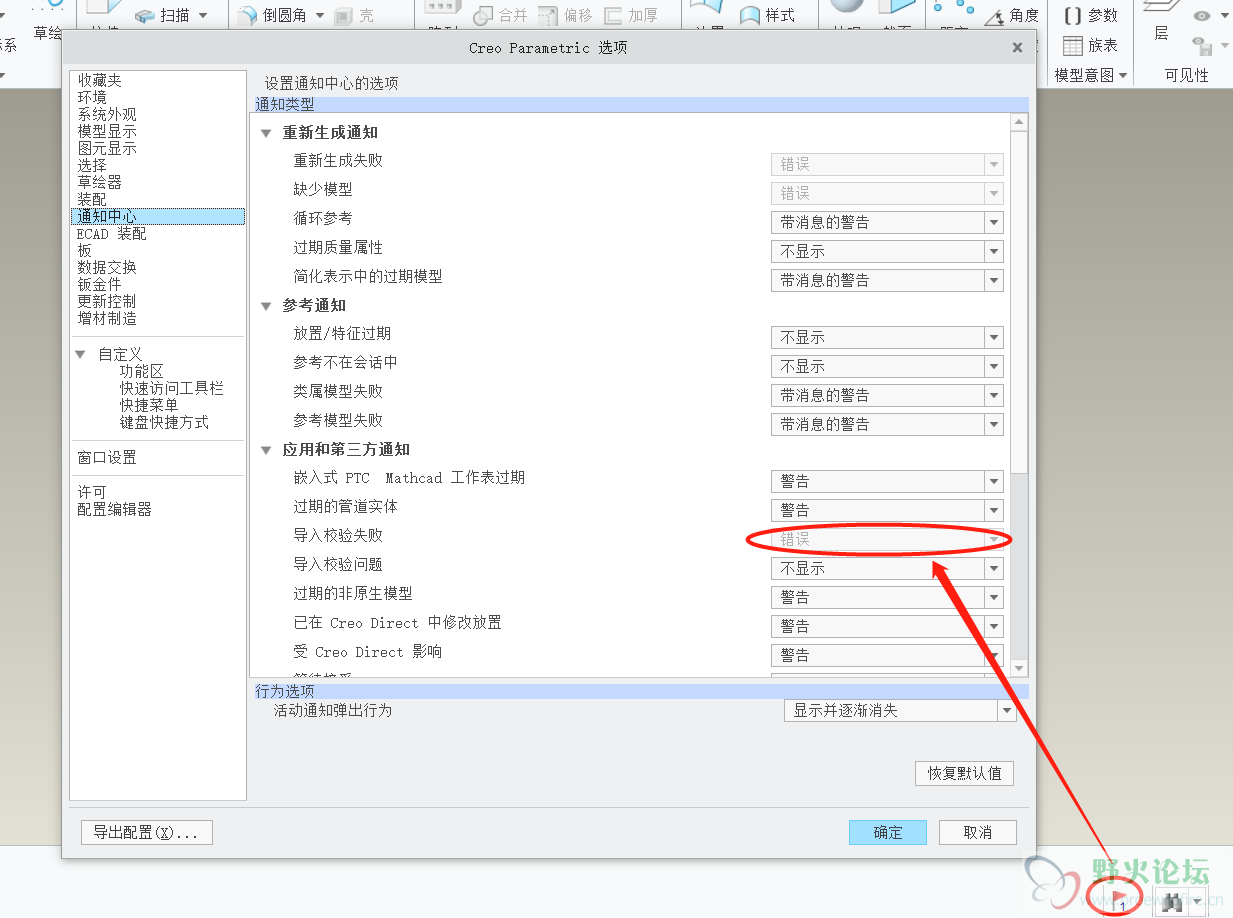Open the 活动通知弹出行为 dropdown
Screen dimensions: 1233x918
[900, 710]
